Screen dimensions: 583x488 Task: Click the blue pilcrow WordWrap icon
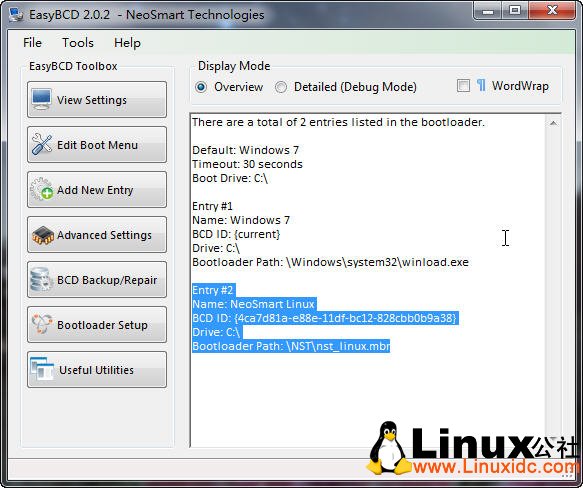point(481,86)
